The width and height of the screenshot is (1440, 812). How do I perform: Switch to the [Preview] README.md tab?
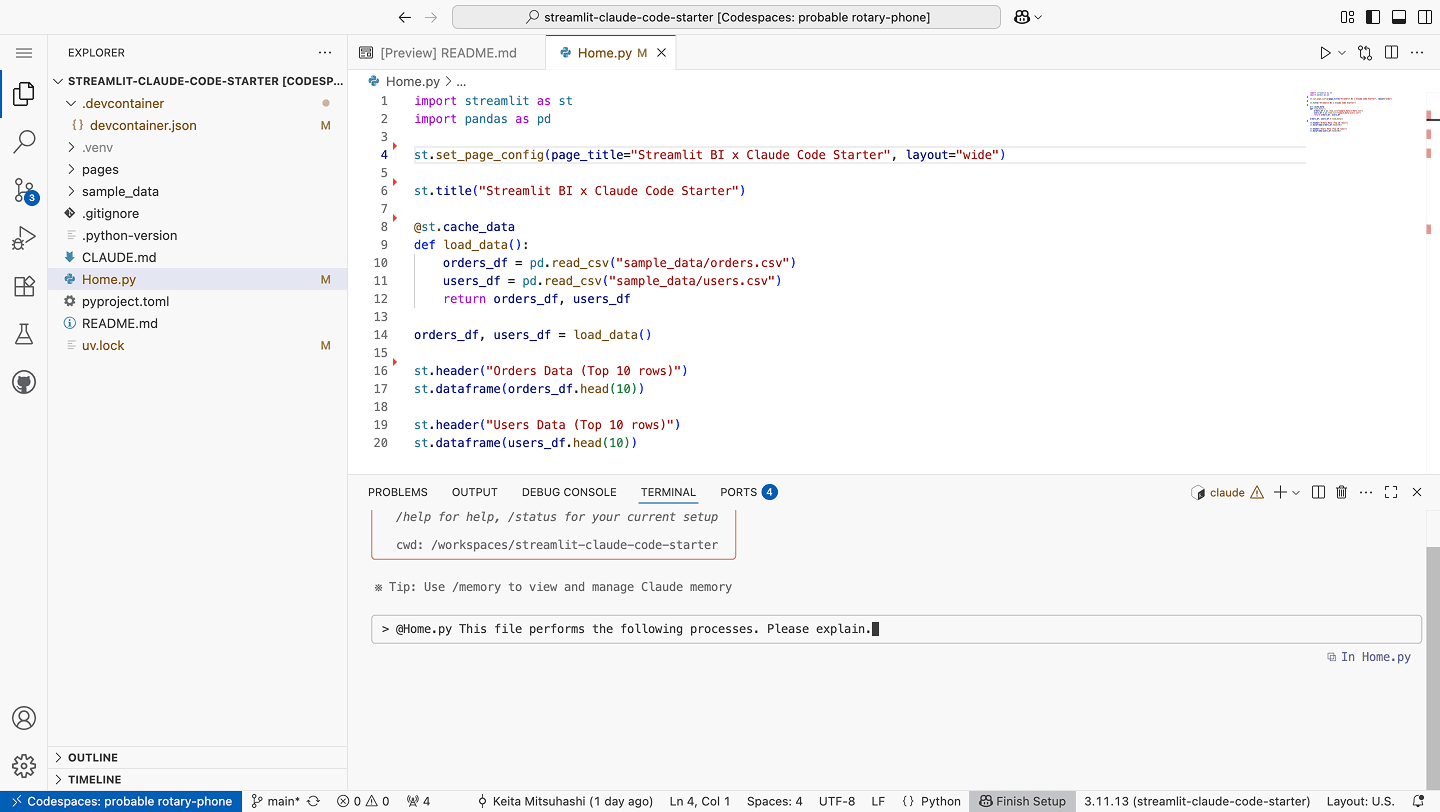point(447,51)
